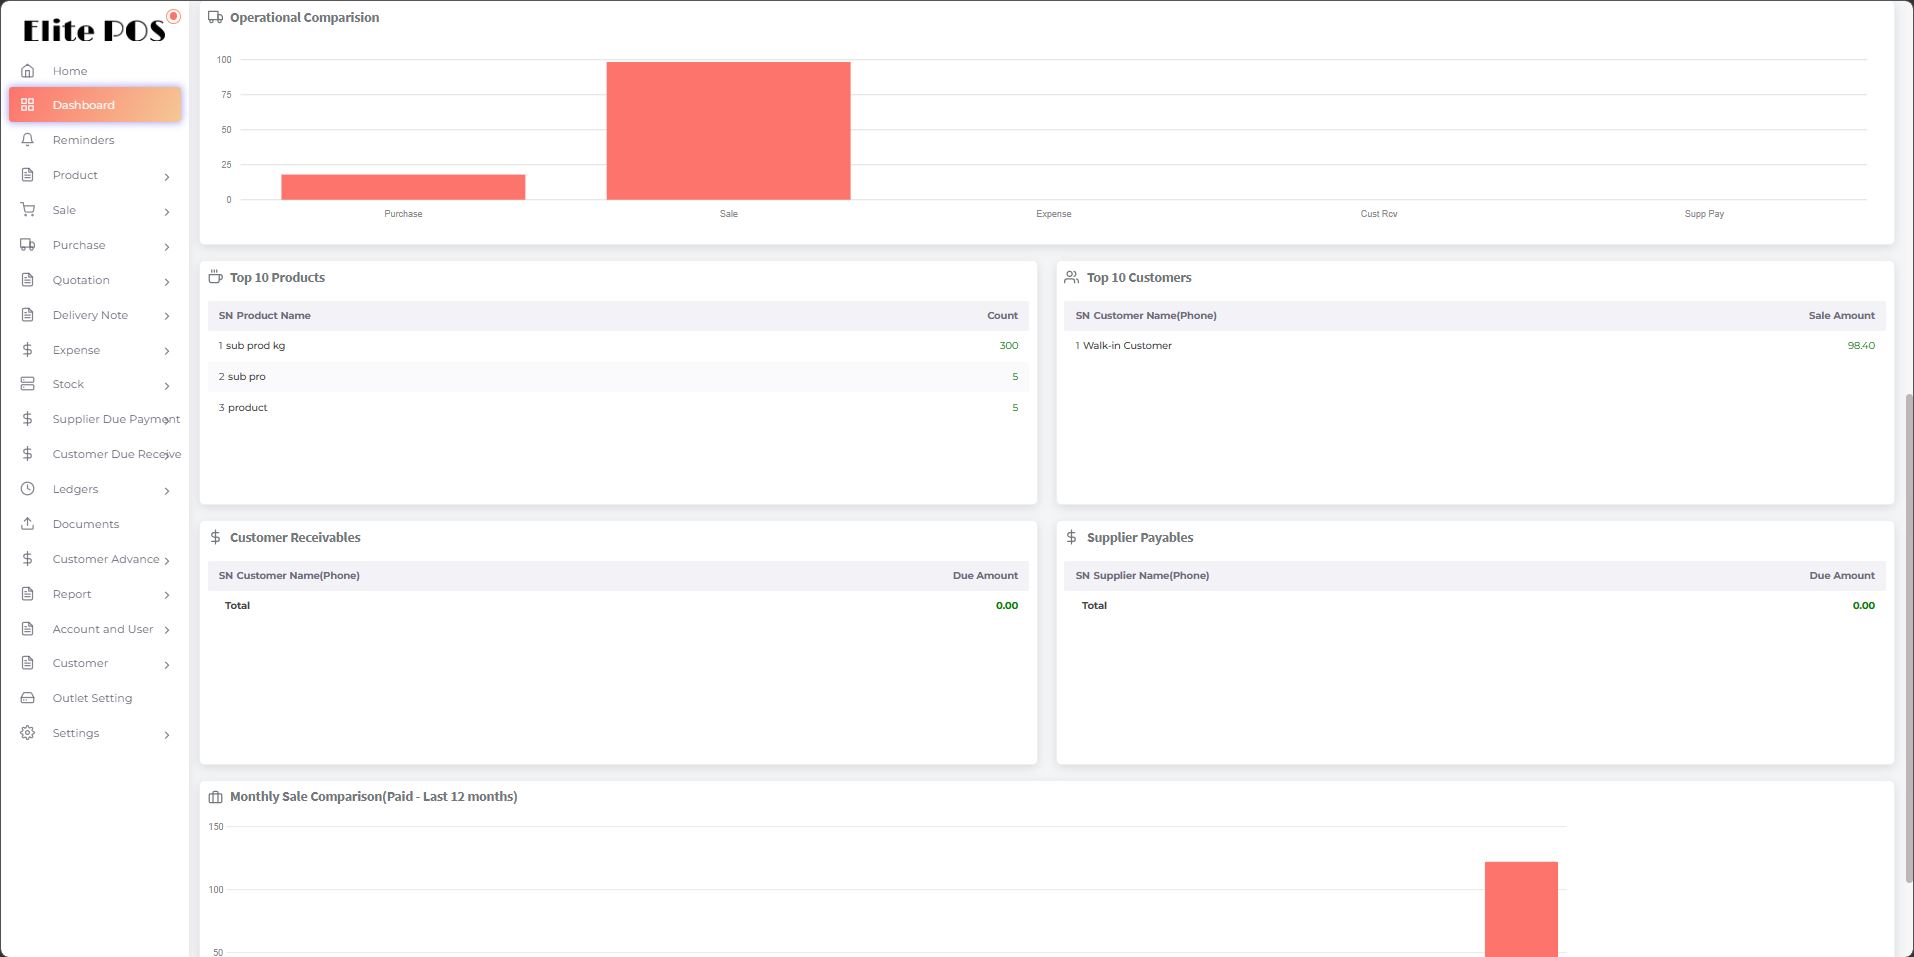Open the Dashboard menu item
Viewport: 1914px width, 957px height.
pos(95,104)
